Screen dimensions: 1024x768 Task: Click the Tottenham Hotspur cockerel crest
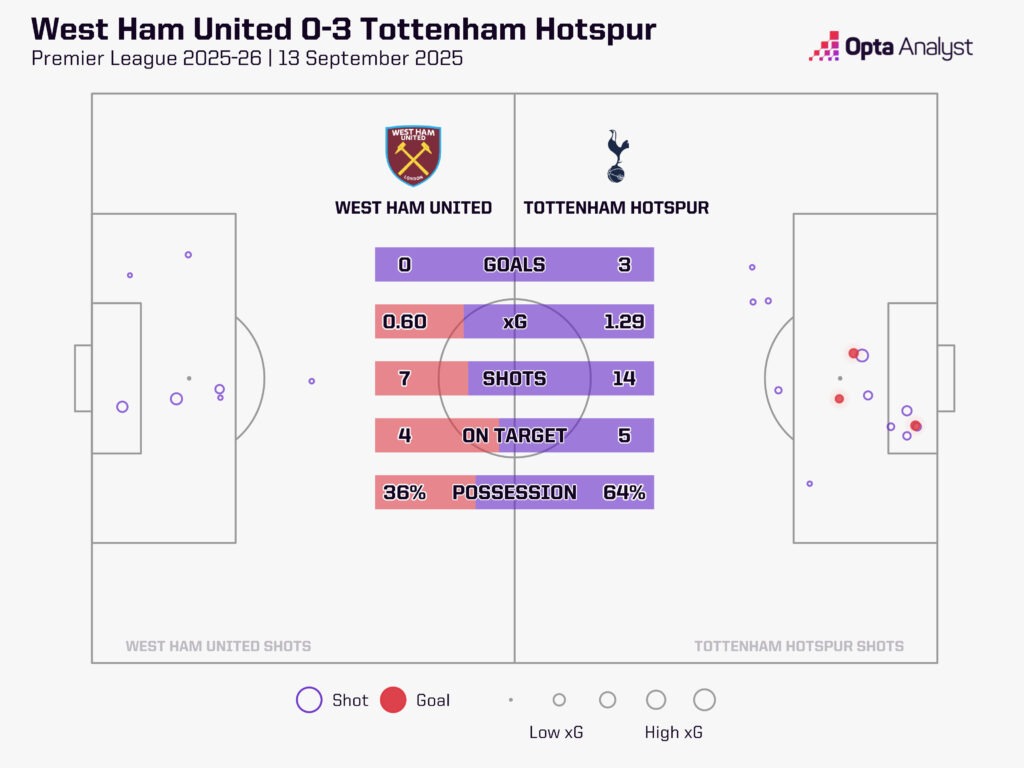click(x=617, y=156)
